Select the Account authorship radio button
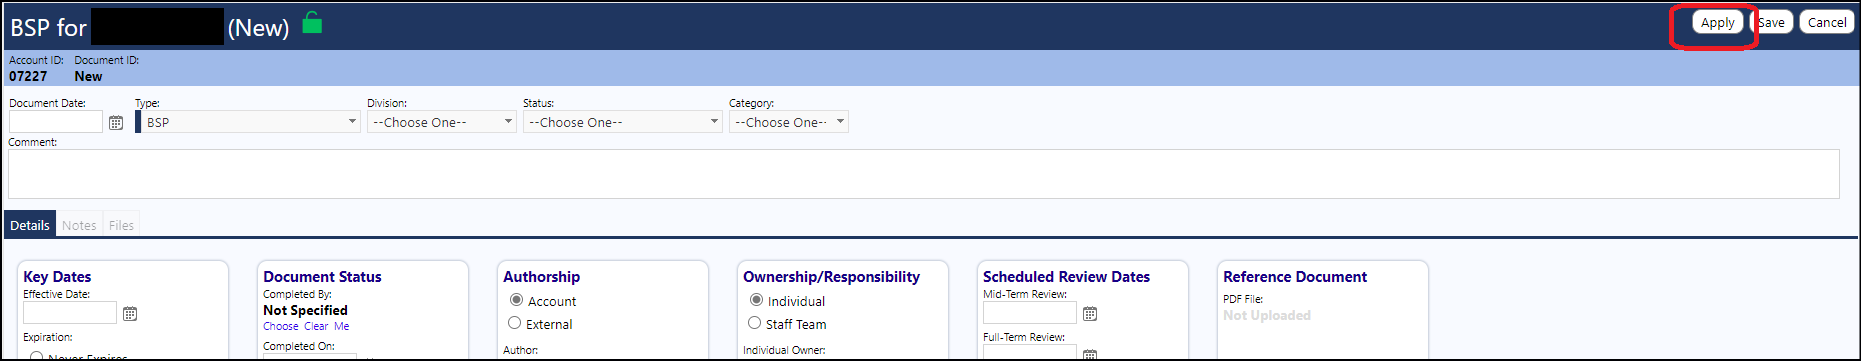The width and height of the screenshot is (1861, 361). click(516, 300)
